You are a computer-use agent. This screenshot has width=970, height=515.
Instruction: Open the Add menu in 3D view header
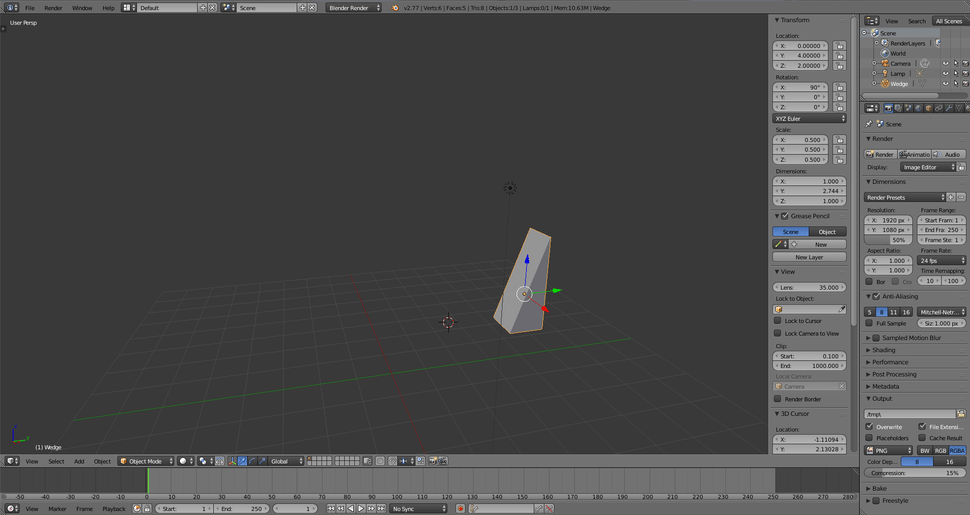tap(79, 461)
